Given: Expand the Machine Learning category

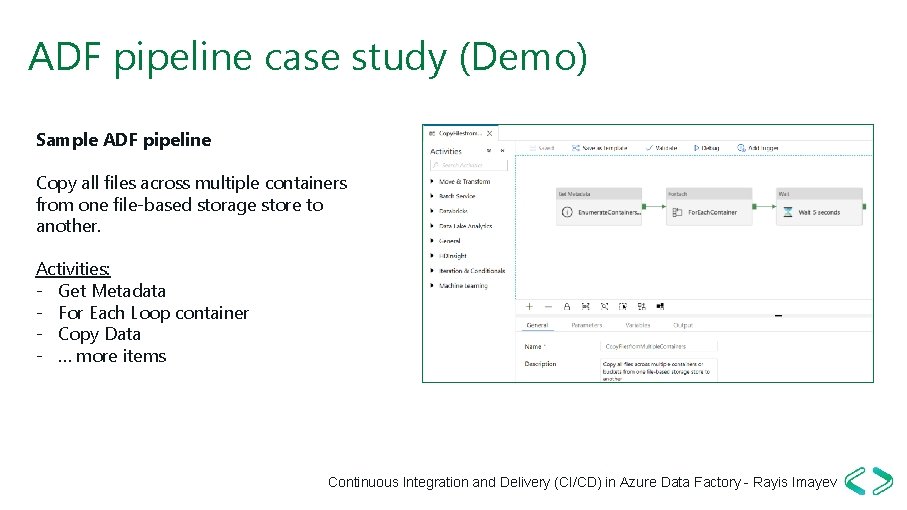Looking at the screenshot, I should pos(459,286).
